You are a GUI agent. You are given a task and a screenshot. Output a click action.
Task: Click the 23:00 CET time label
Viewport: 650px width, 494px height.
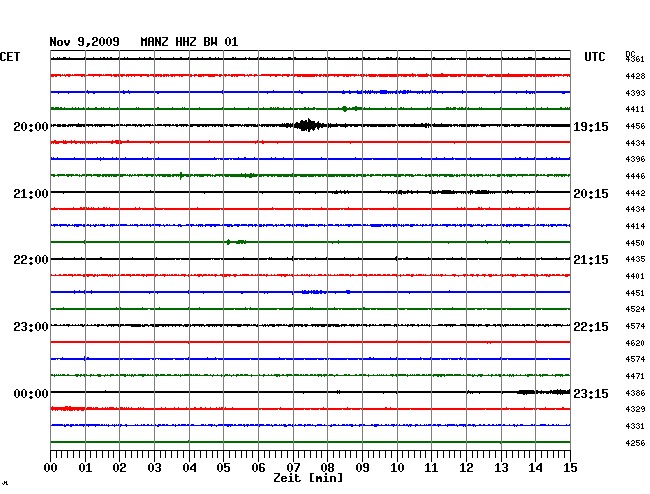(30, 327)
